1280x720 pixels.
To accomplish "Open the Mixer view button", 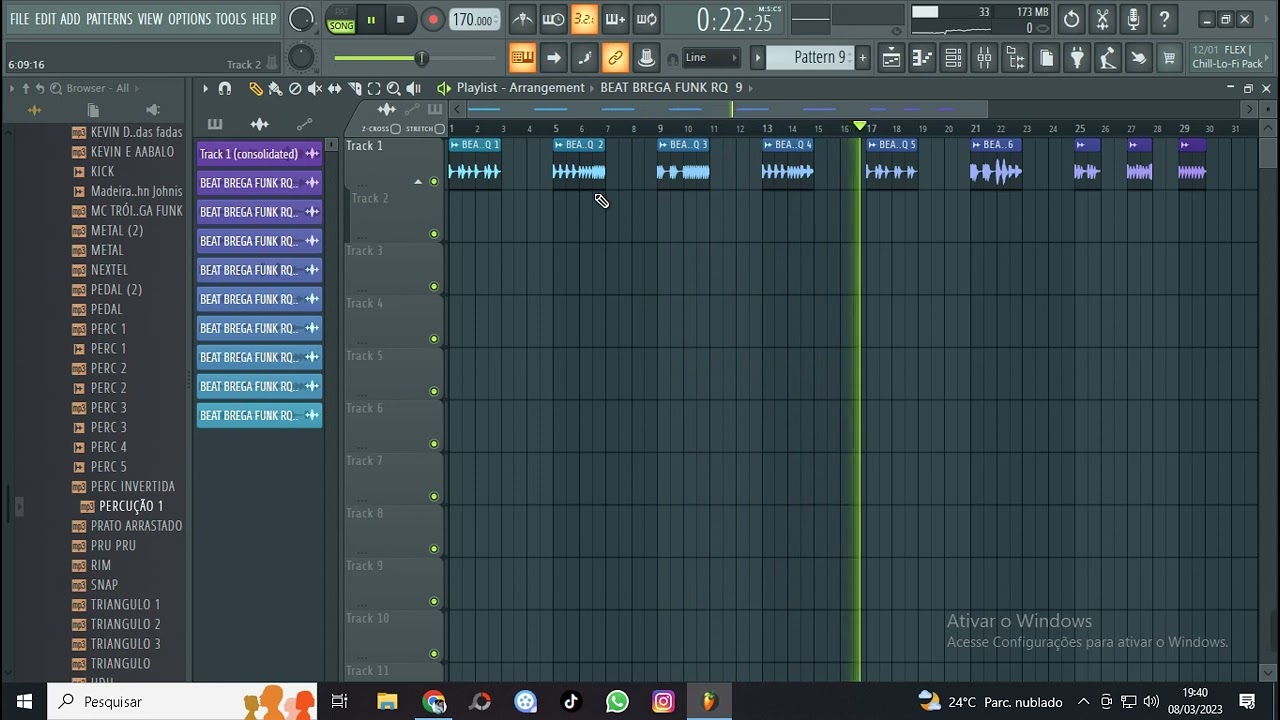I will (984, 58).
